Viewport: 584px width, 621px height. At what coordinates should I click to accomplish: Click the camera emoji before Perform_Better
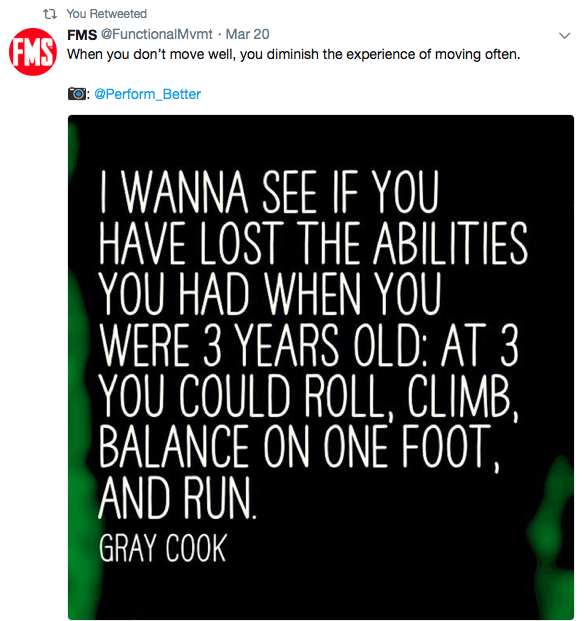[77, 94]
